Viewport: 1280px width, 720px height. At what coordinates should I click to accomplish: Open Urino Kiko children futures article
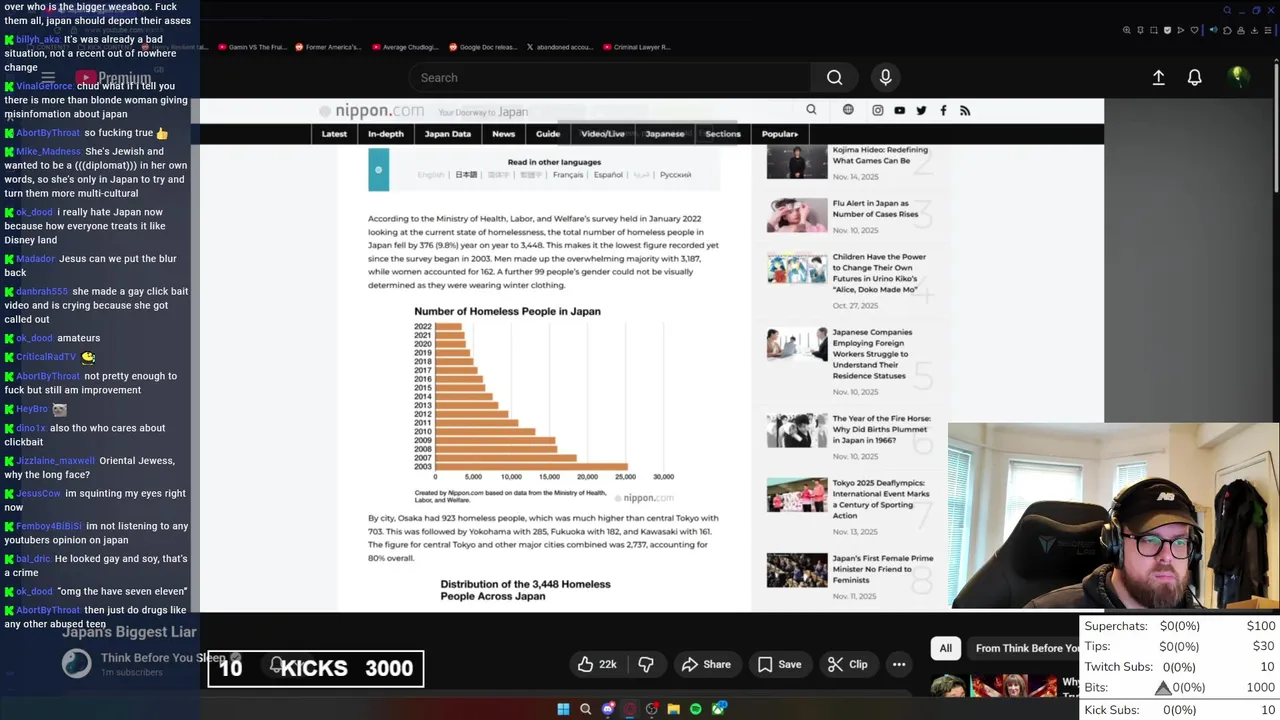pos(879,273)
